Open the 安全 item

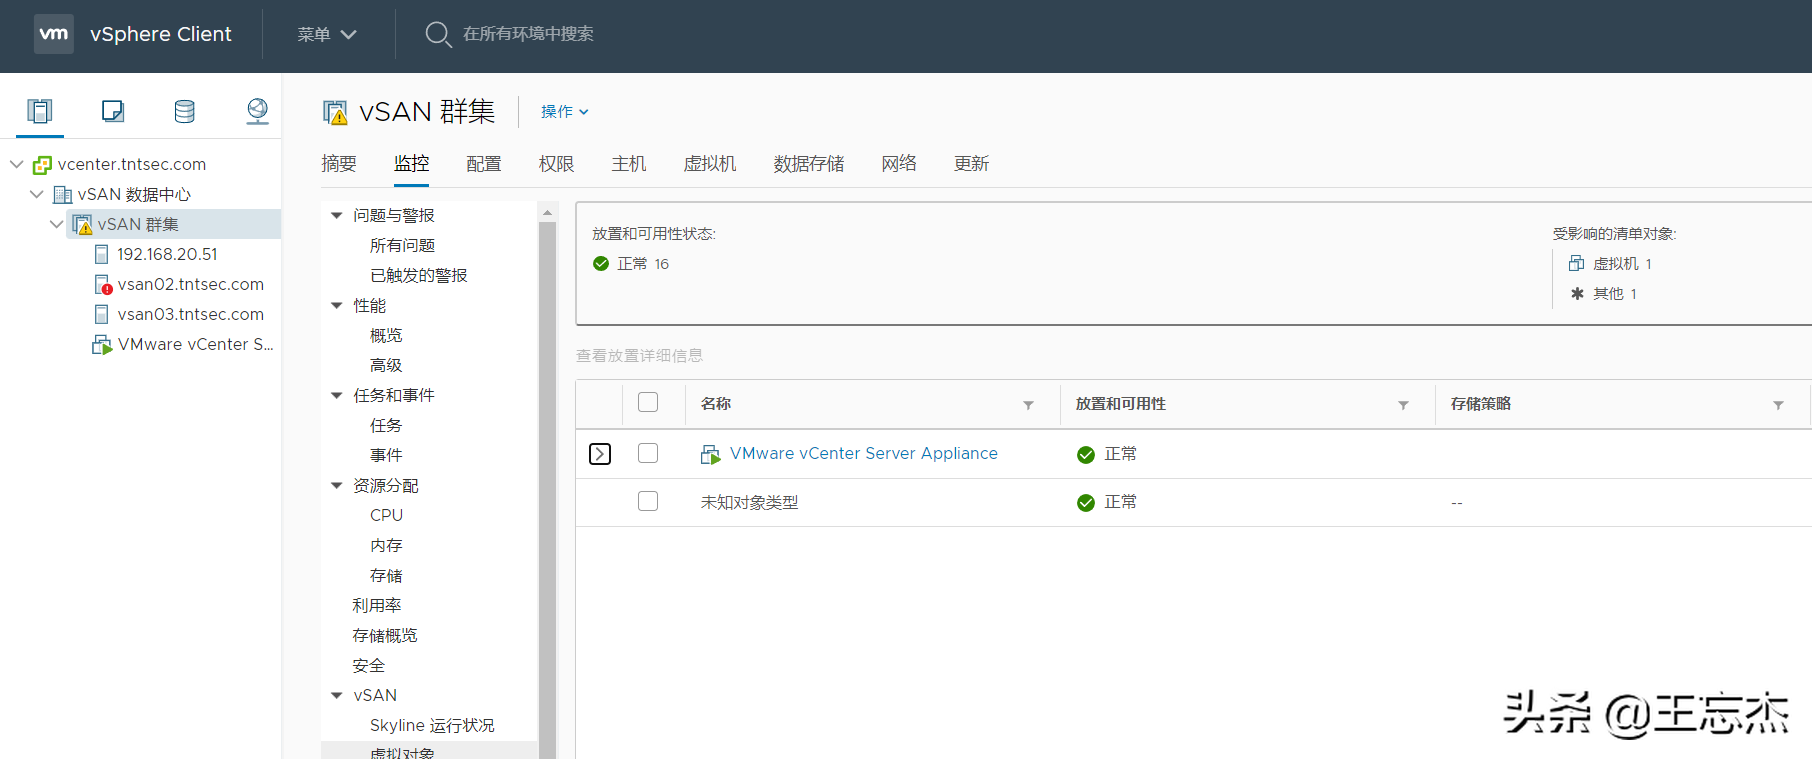368,666
